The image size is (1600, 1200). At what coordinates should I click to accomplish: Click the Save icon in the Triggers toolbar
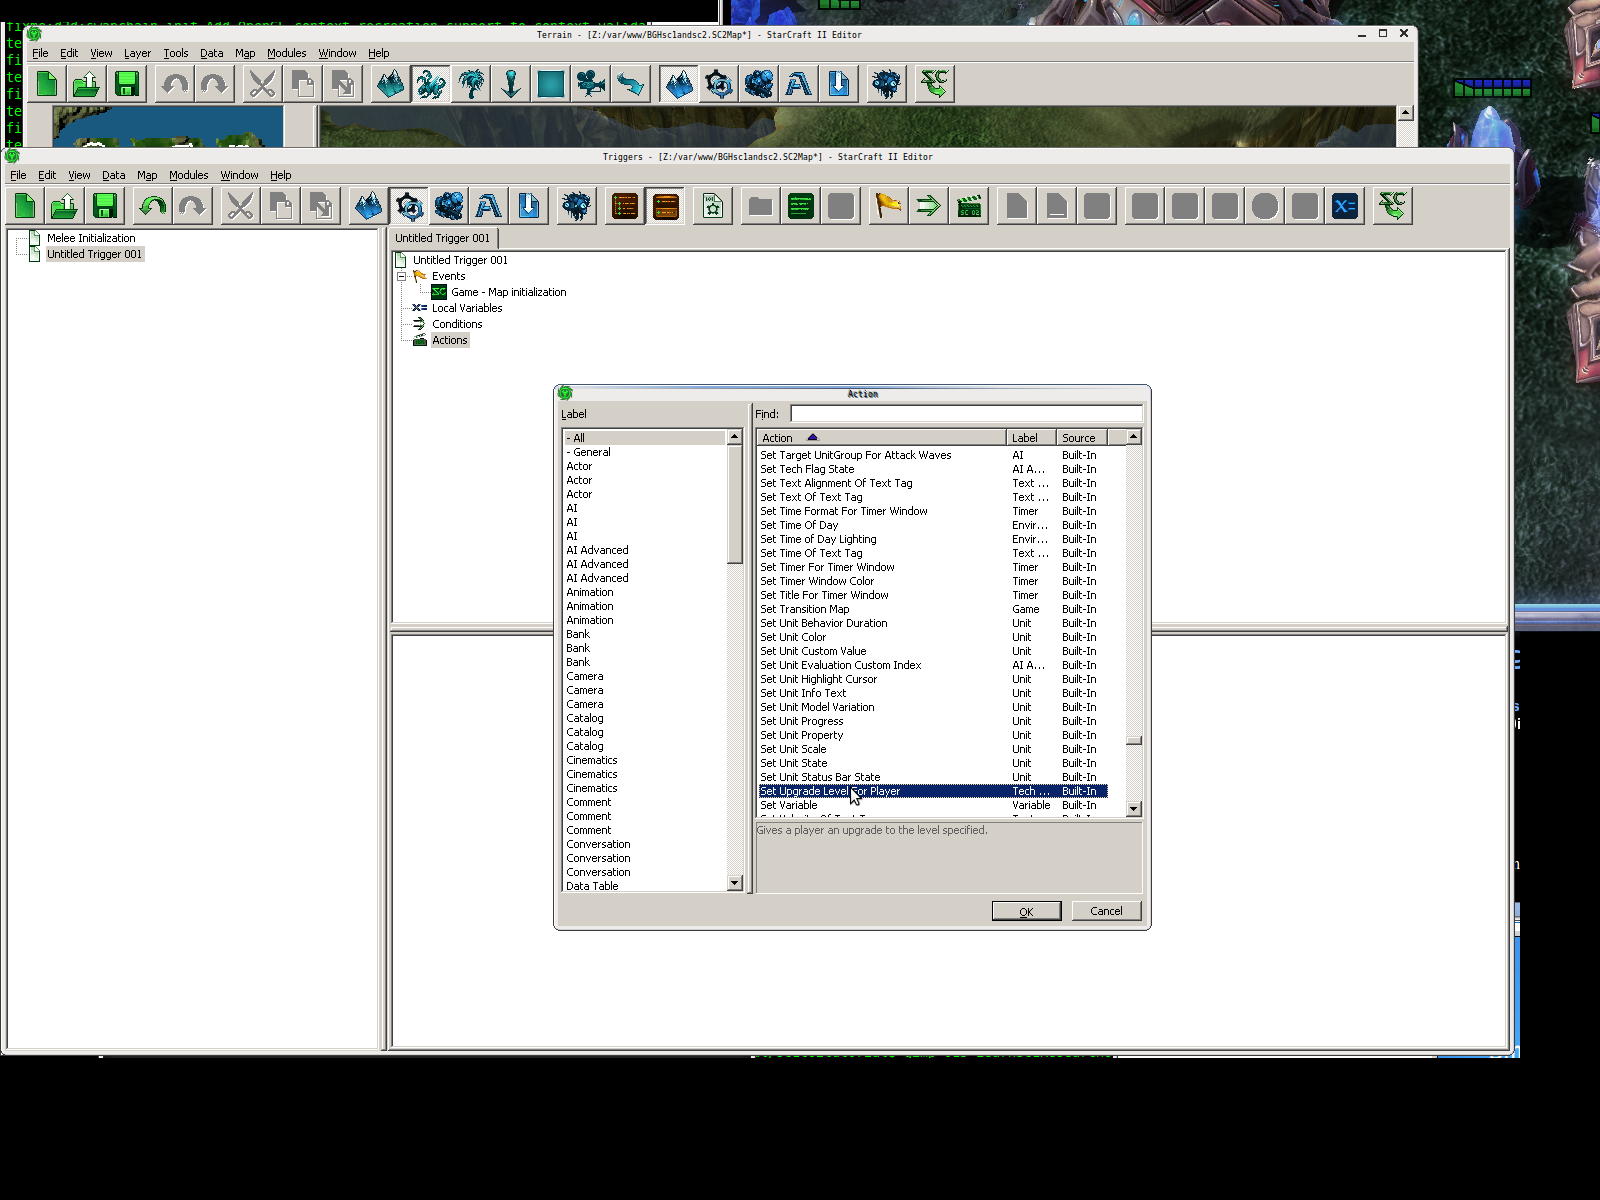(x=105, y=206)
